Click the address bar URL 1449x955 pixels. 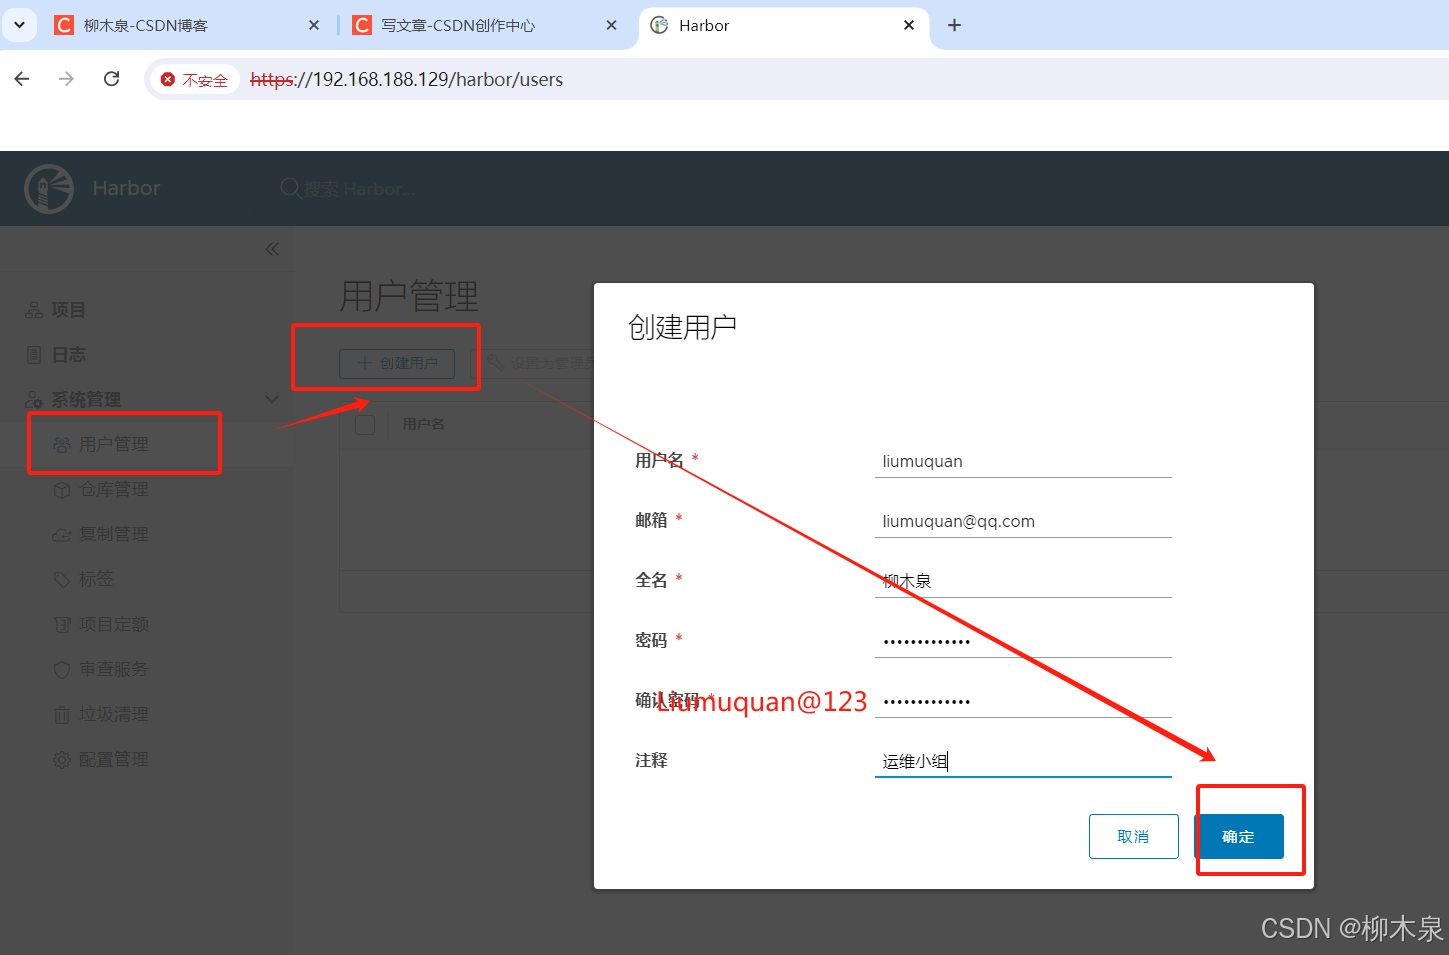[x=407, y=79]
